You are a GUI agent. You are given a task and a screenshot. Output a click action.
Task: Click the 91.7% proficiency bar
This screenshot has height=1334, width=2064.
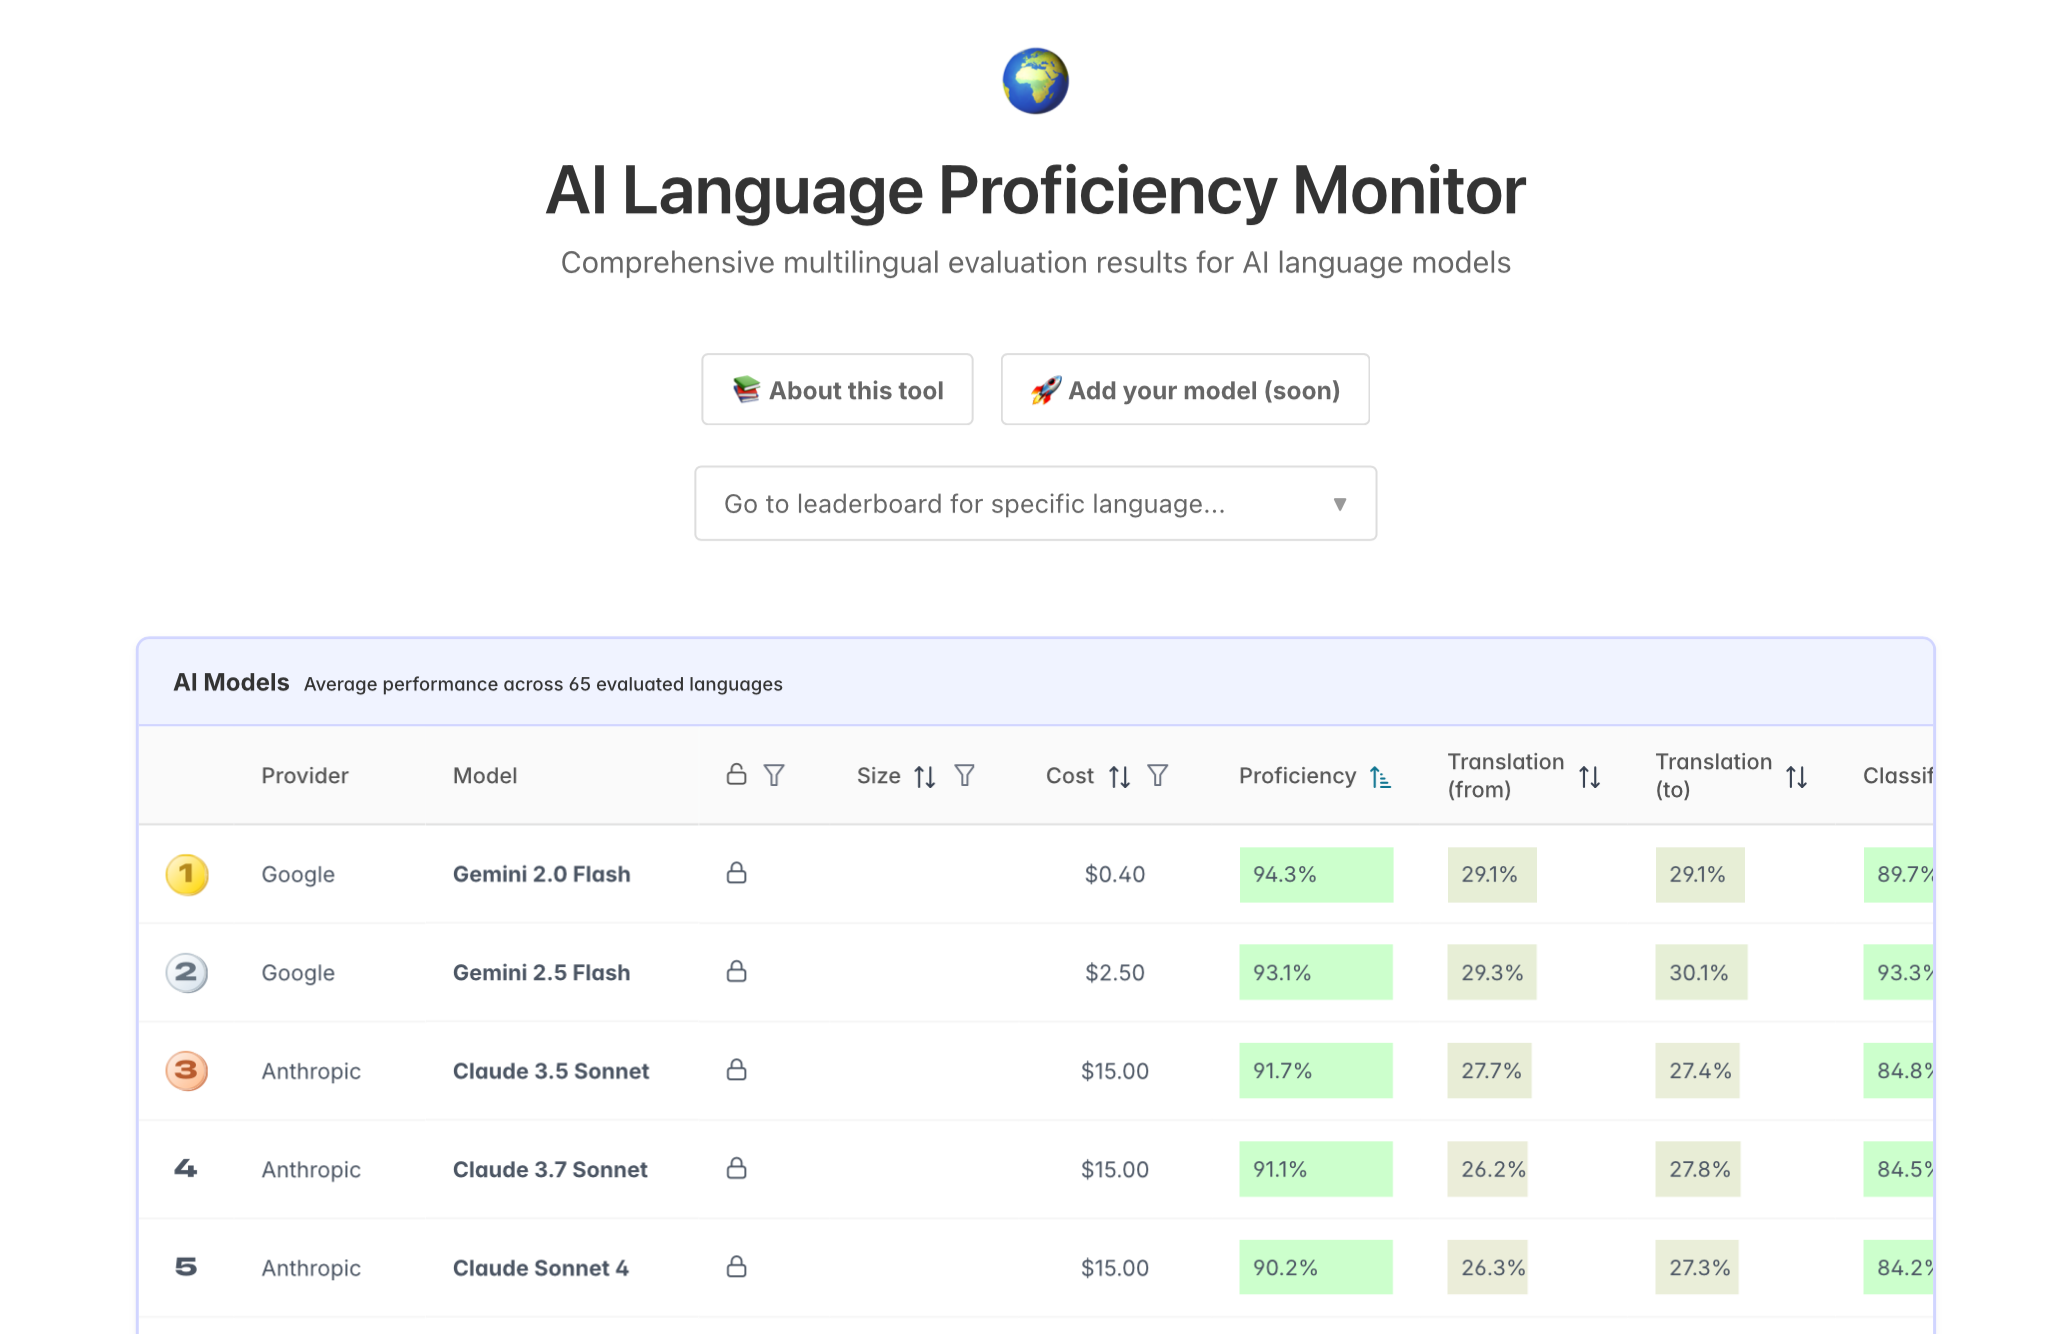(1316, 1071)
